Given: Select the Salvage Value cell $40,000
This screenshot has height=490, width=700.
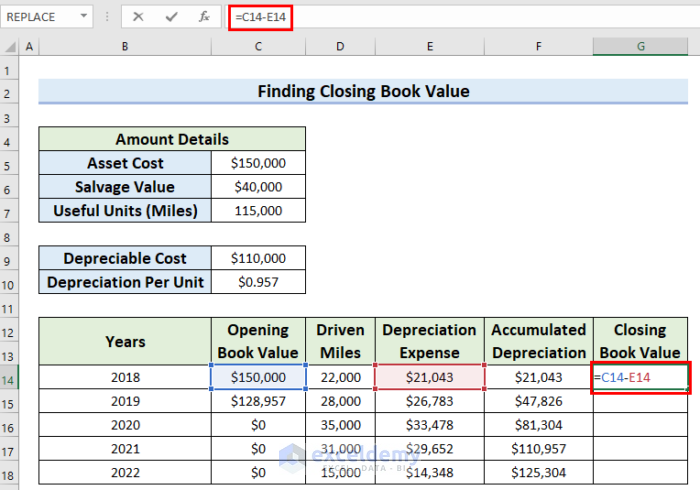Looking at the screenshot, I should point(258,187).
